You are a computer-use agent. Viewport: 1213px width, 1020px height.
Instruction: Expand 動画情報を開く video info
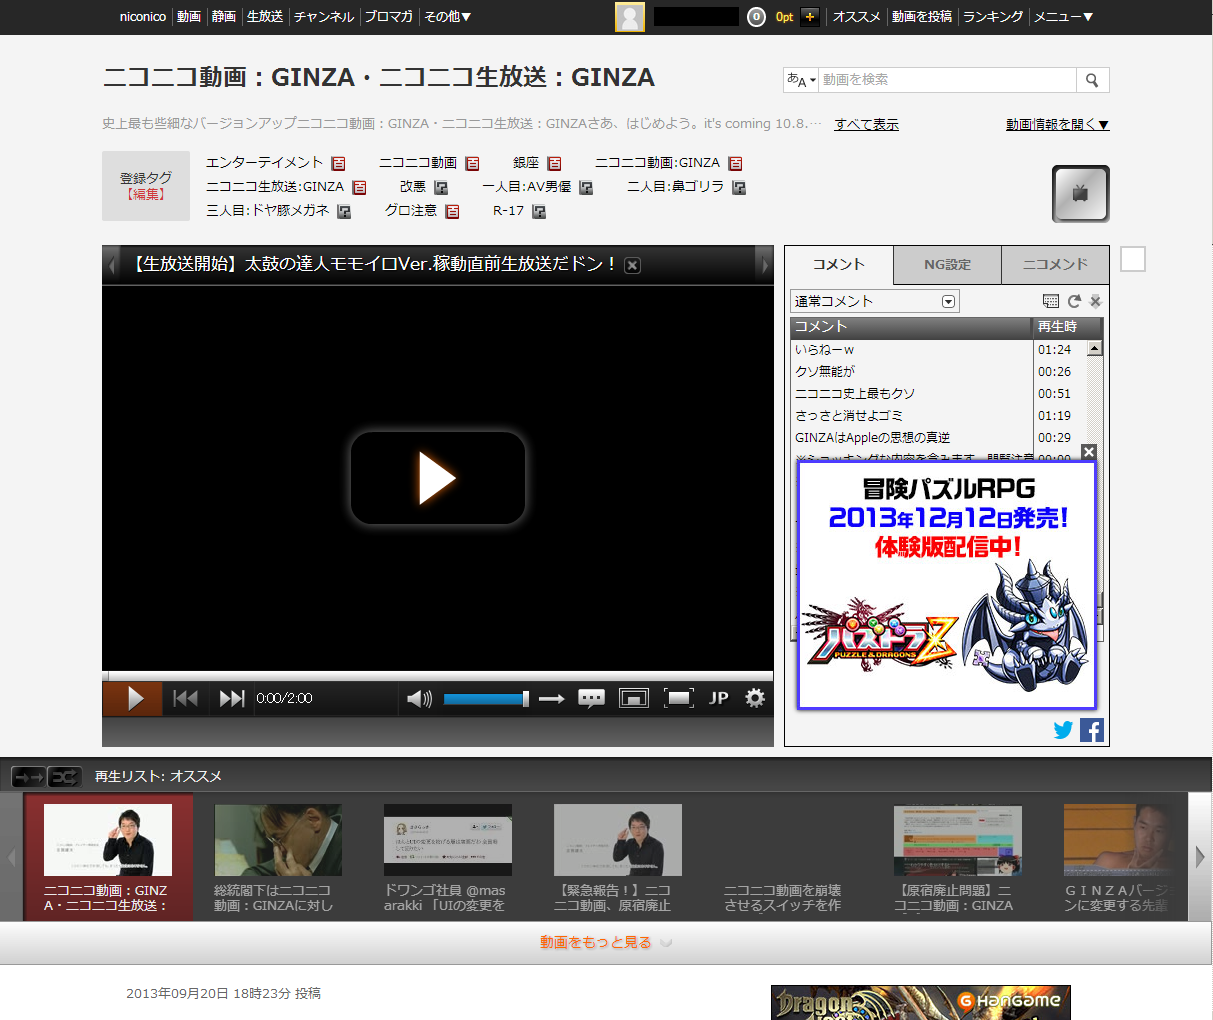click(x=1057, y=124)
